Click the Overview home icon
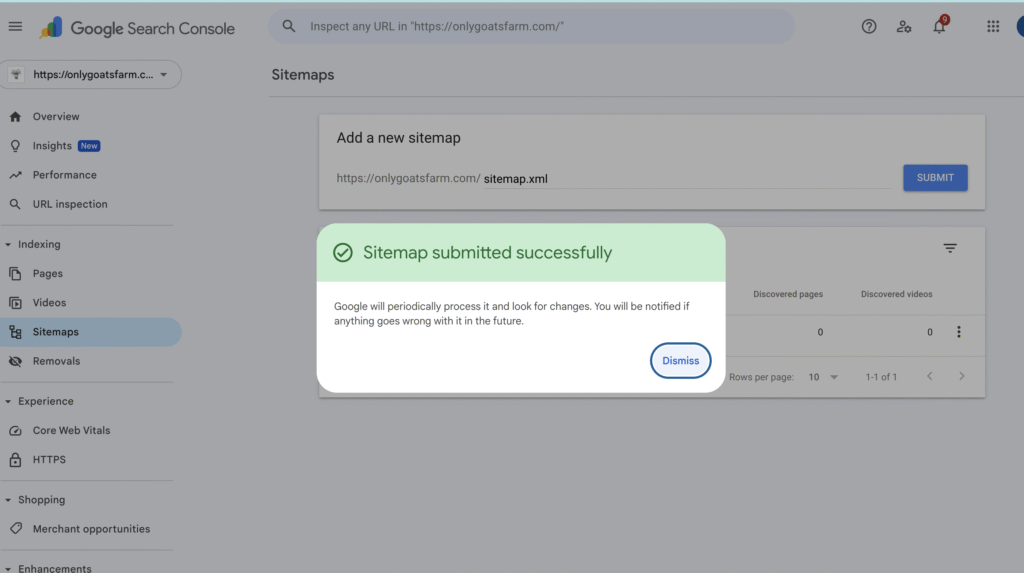1024x573 pixels. click(x=15, y=117)
